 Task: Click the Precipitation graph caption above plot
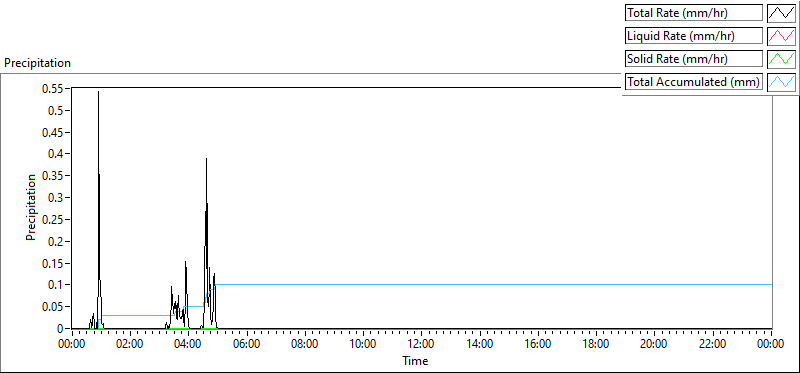click(x=37, y=63)
